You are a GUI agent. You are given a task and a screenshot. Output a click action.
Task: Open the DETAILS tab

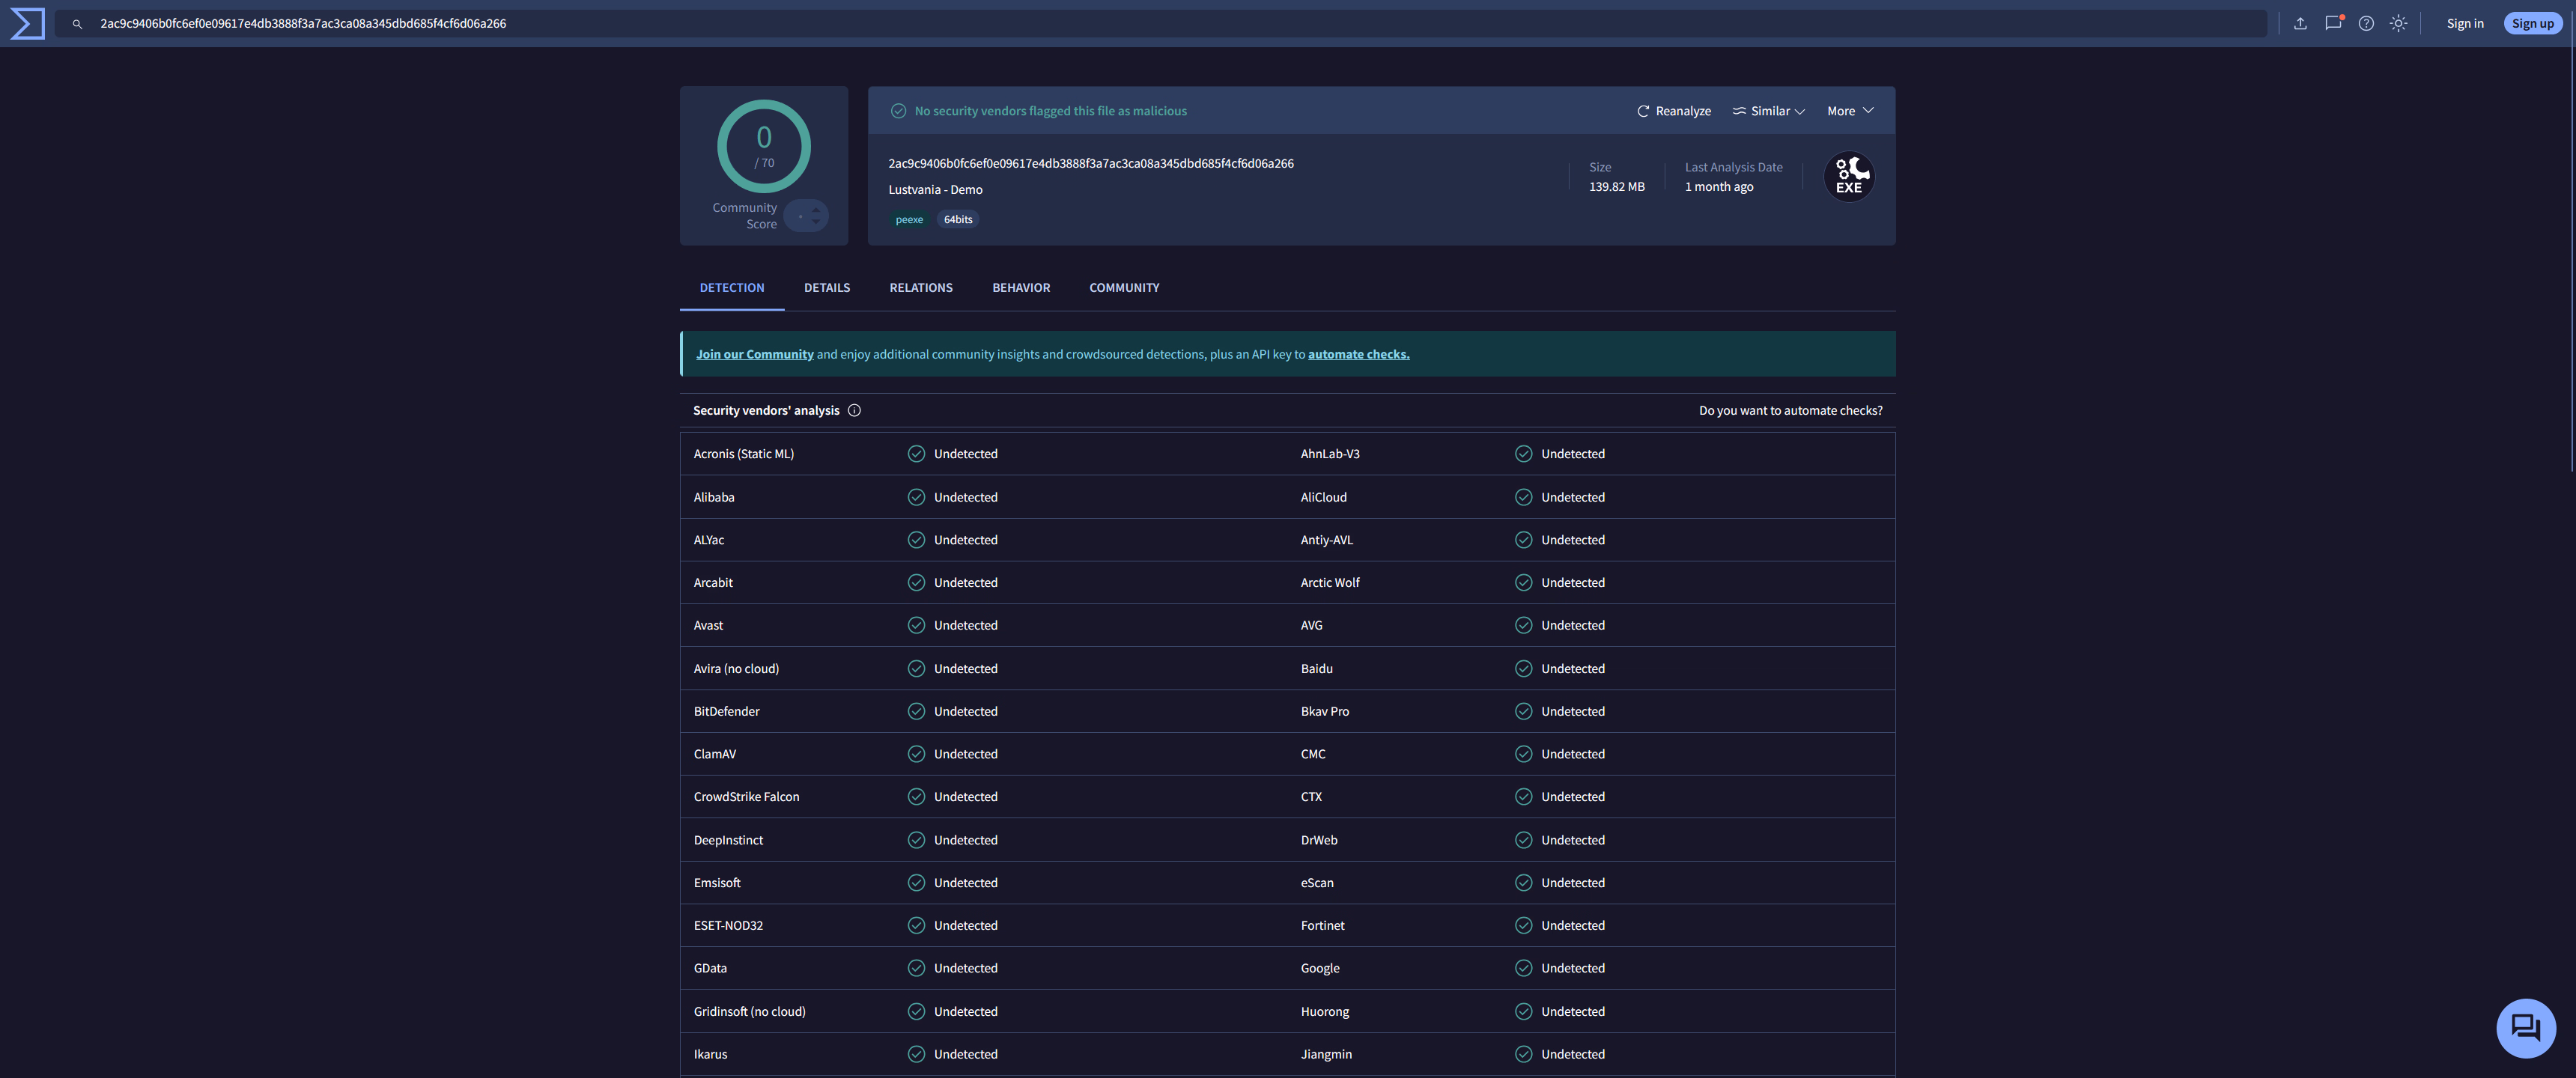click(827, 288)
